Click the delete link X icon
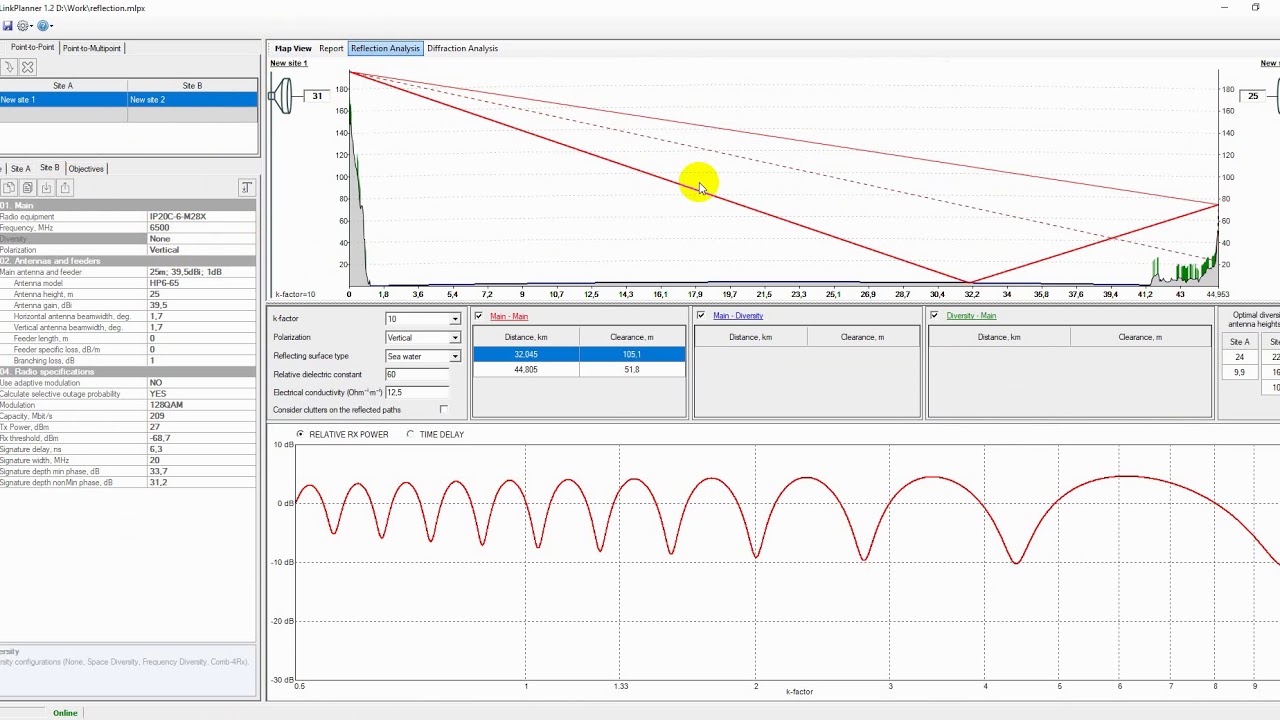Viewport: 1280px width, 720px height. click(28, 67)
